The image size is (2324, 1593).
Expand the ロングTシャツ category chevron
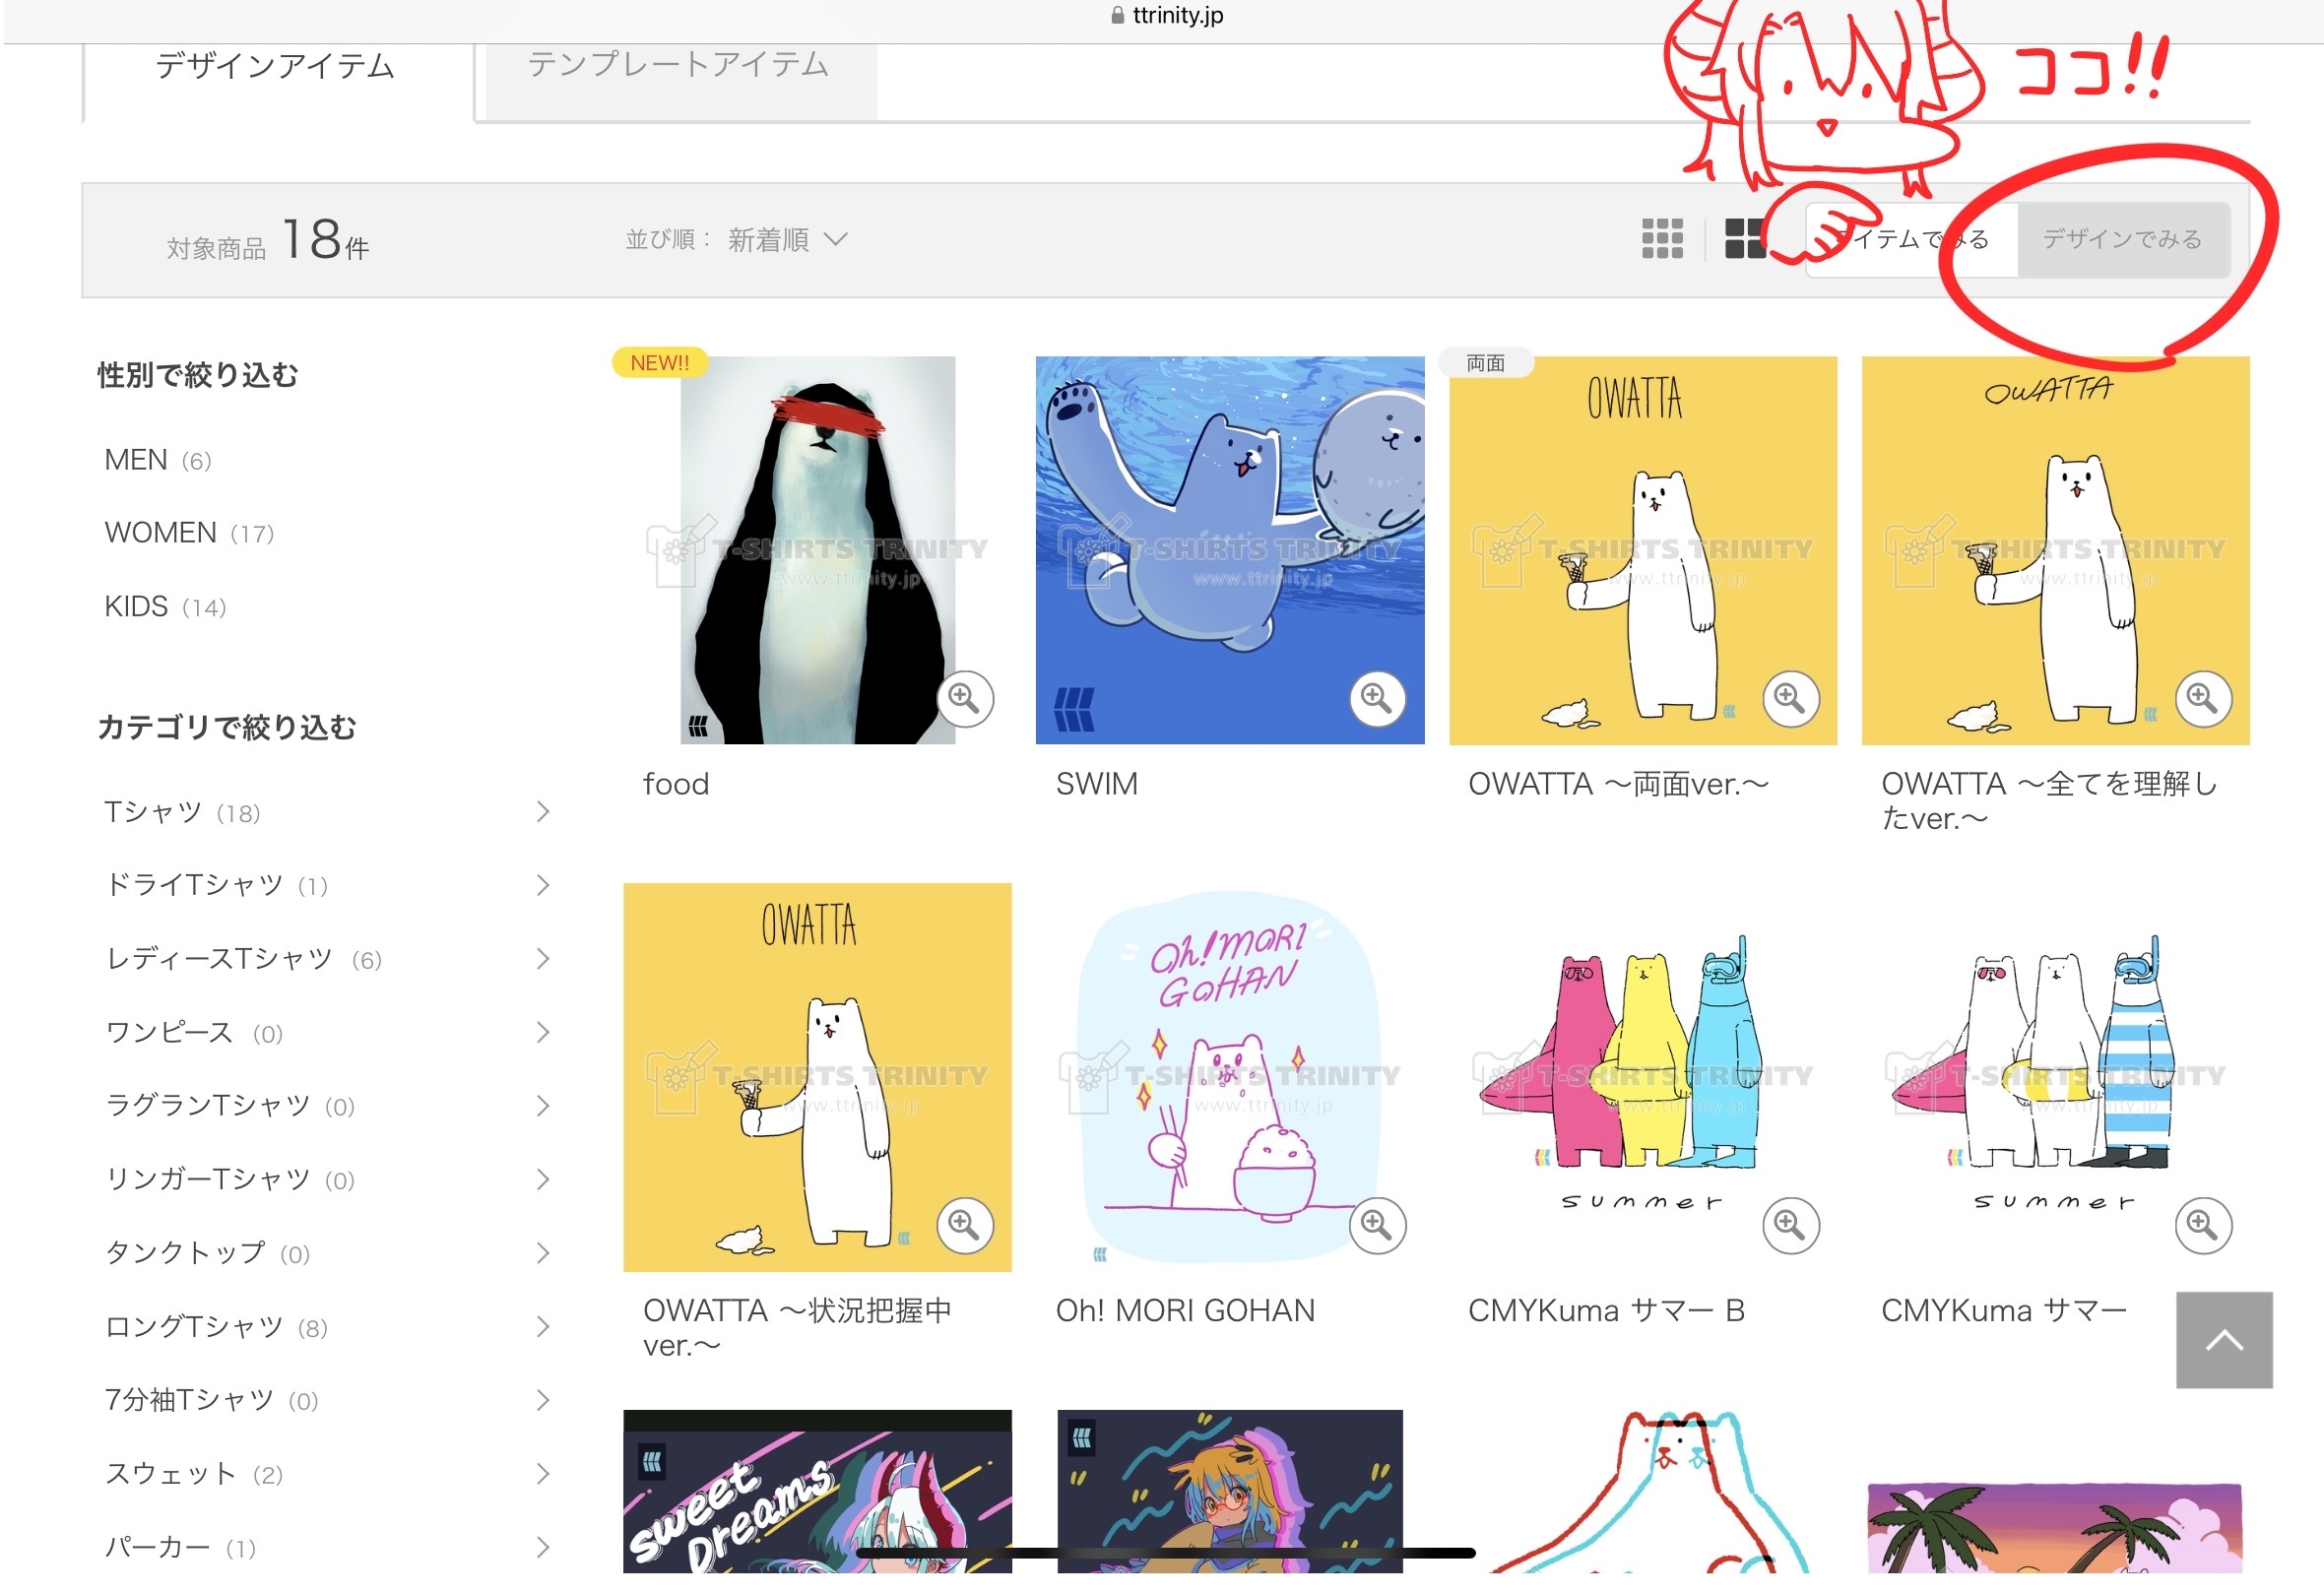tap(543, 1327)
